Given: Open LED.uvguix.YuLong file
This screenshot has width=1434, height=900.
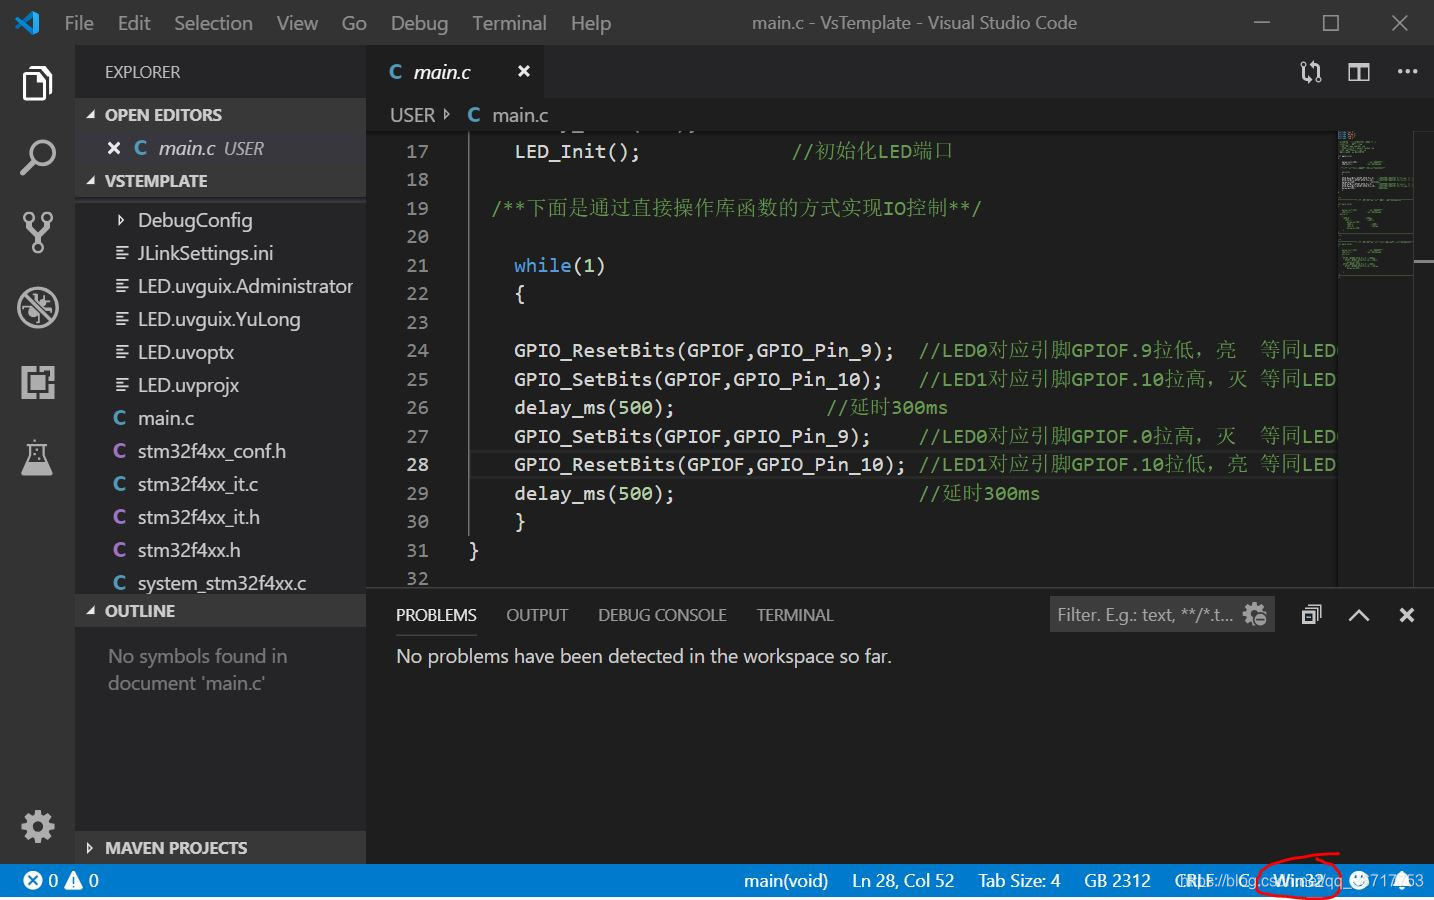Looking at the screenshot, I should coord(219,319).
